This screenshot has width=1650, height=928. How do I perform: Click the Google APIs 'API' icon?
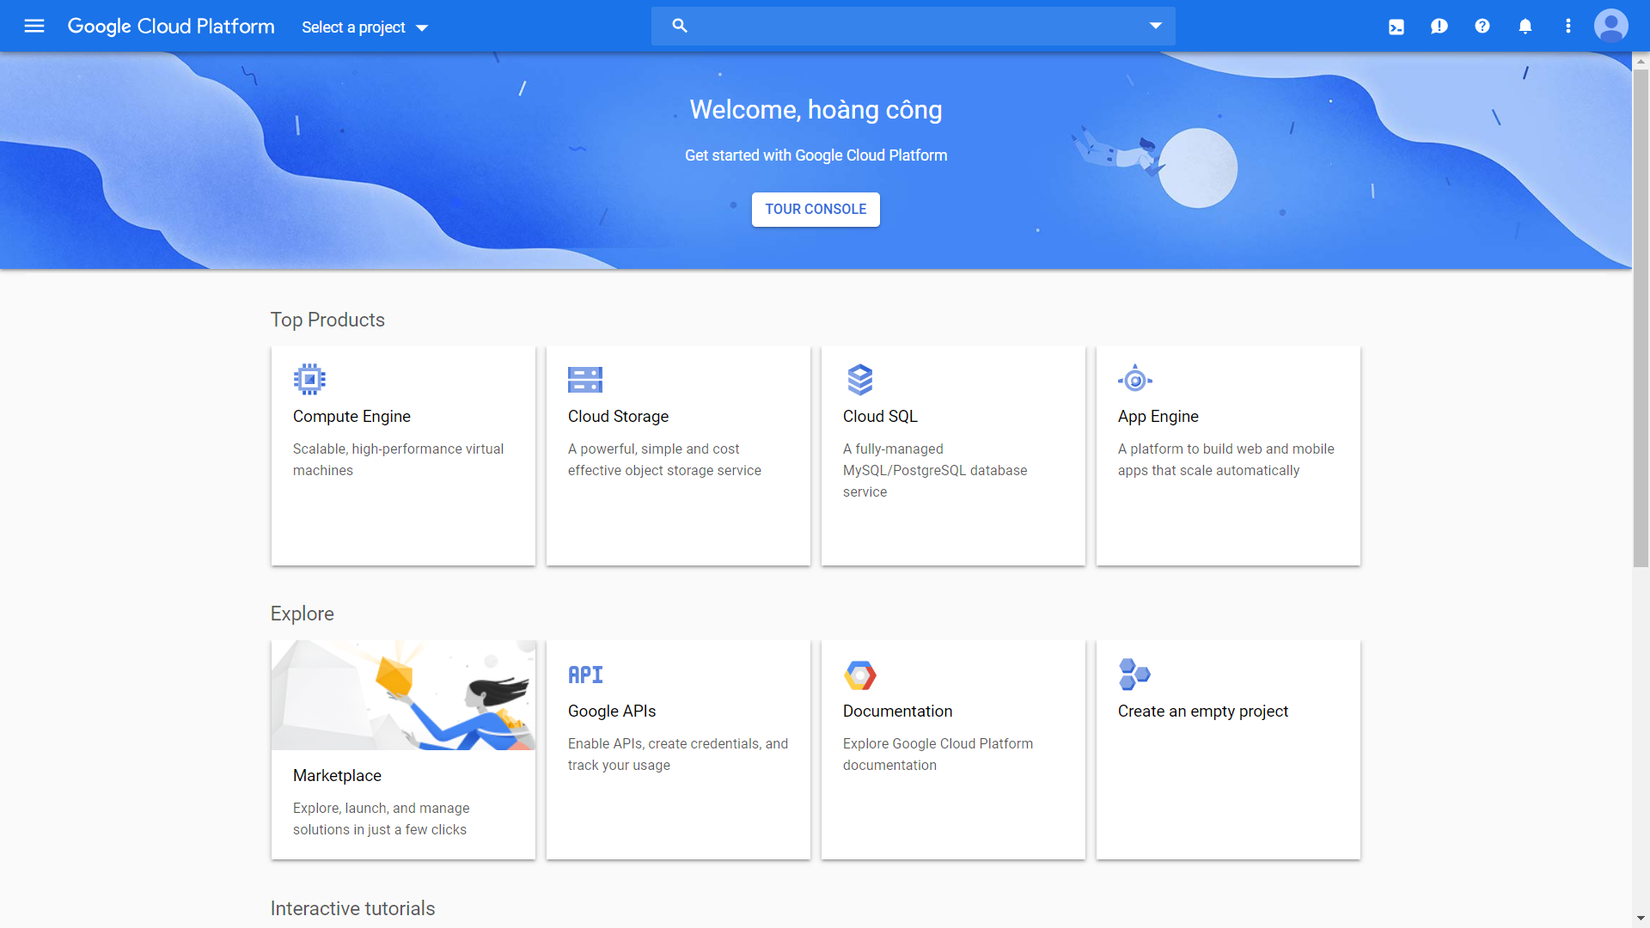coord(585,675)
